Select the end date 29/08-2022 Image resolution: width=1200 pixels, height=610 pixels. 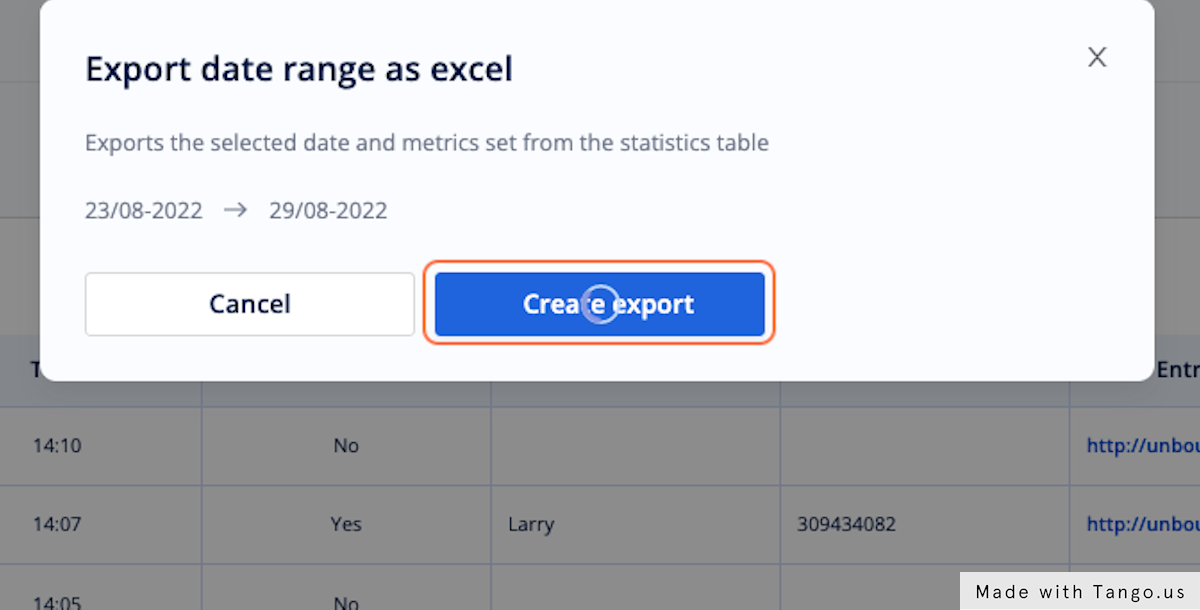click(x=328, y=211)
